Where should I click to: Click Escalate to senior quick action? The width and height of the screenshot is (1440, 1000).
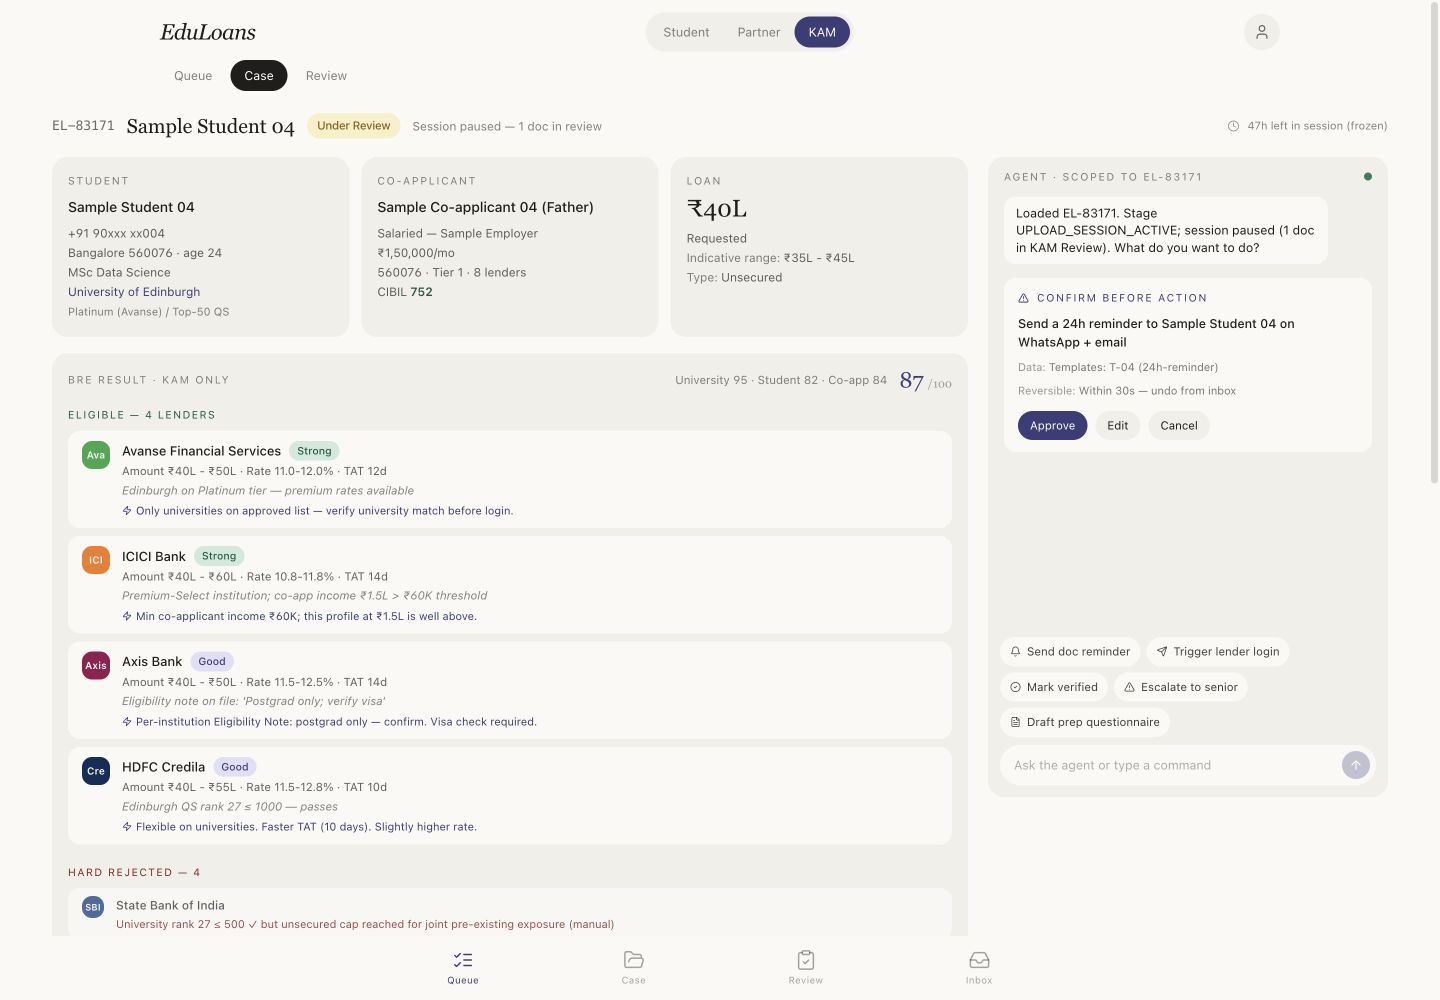[x=1181, y=687]
